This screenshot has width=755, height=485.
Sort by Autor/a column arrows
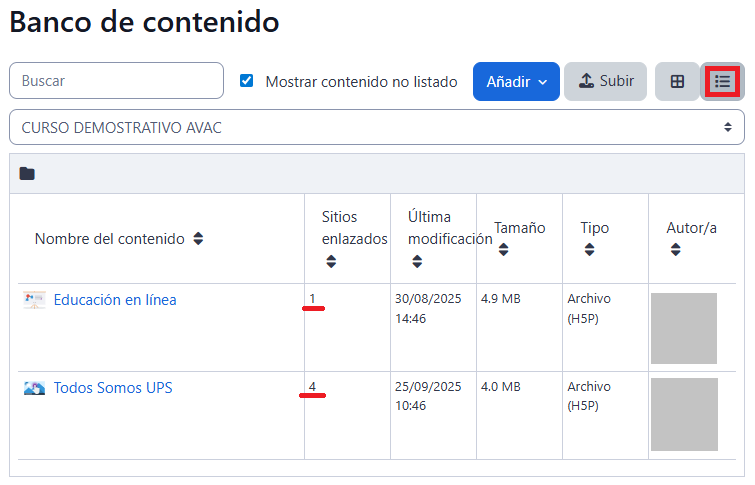click(x=676, y=251)
